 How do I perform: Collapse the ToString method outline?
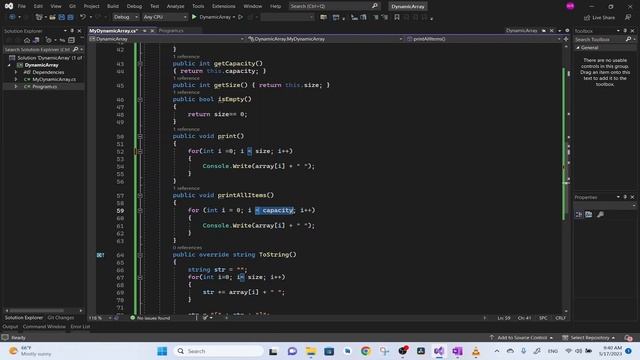140,255
